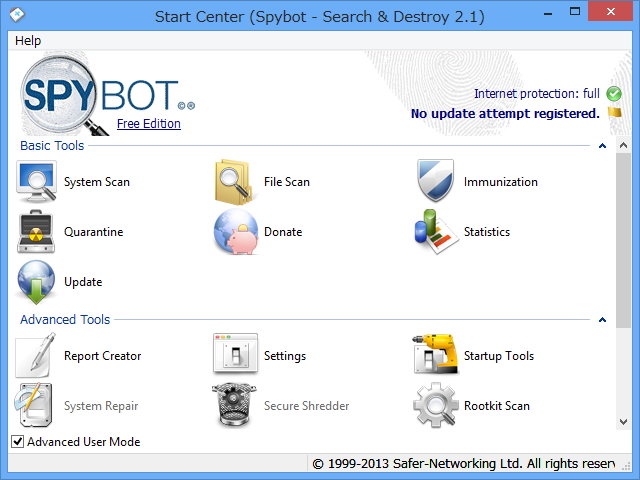Click the Basic Tools section heading
Viewport: 640px width, 480px height.
tap(52, 146)
